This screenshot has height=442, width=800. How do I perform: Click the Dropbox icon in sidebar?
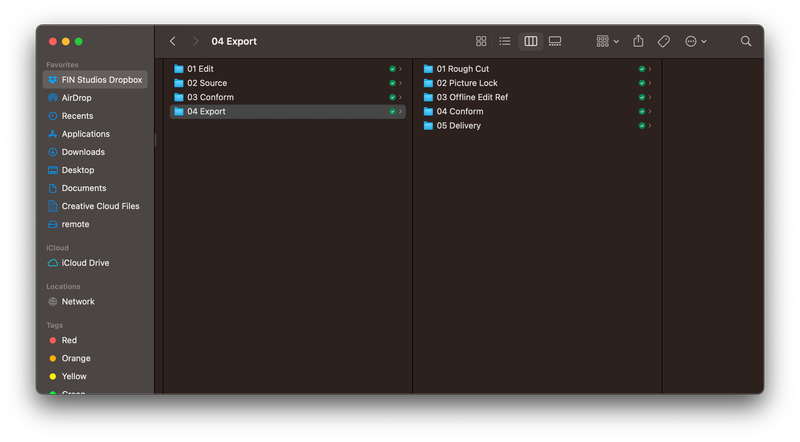[x=53, y=80]
